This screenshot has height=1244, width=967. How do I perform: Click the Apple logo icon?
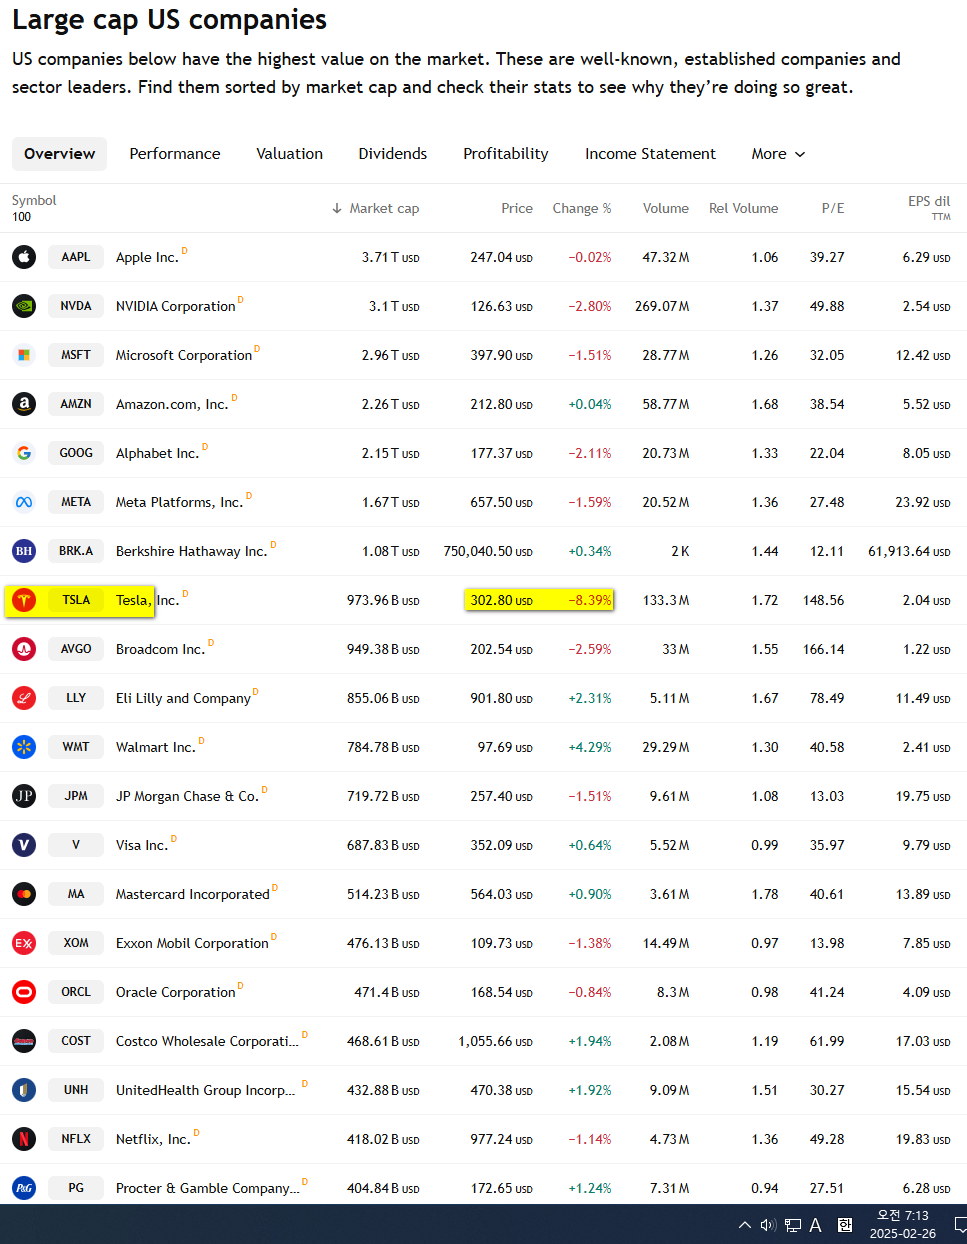pyautogui.click(x=24, y=257)
